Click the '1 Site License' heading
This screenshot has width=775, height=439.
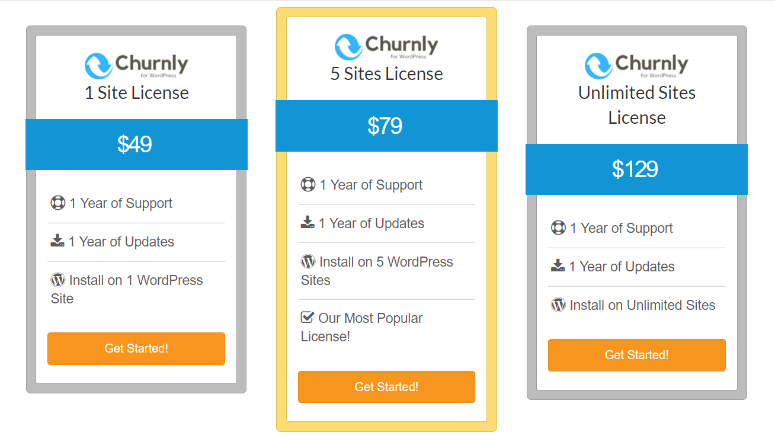click(x=136, y=93)
